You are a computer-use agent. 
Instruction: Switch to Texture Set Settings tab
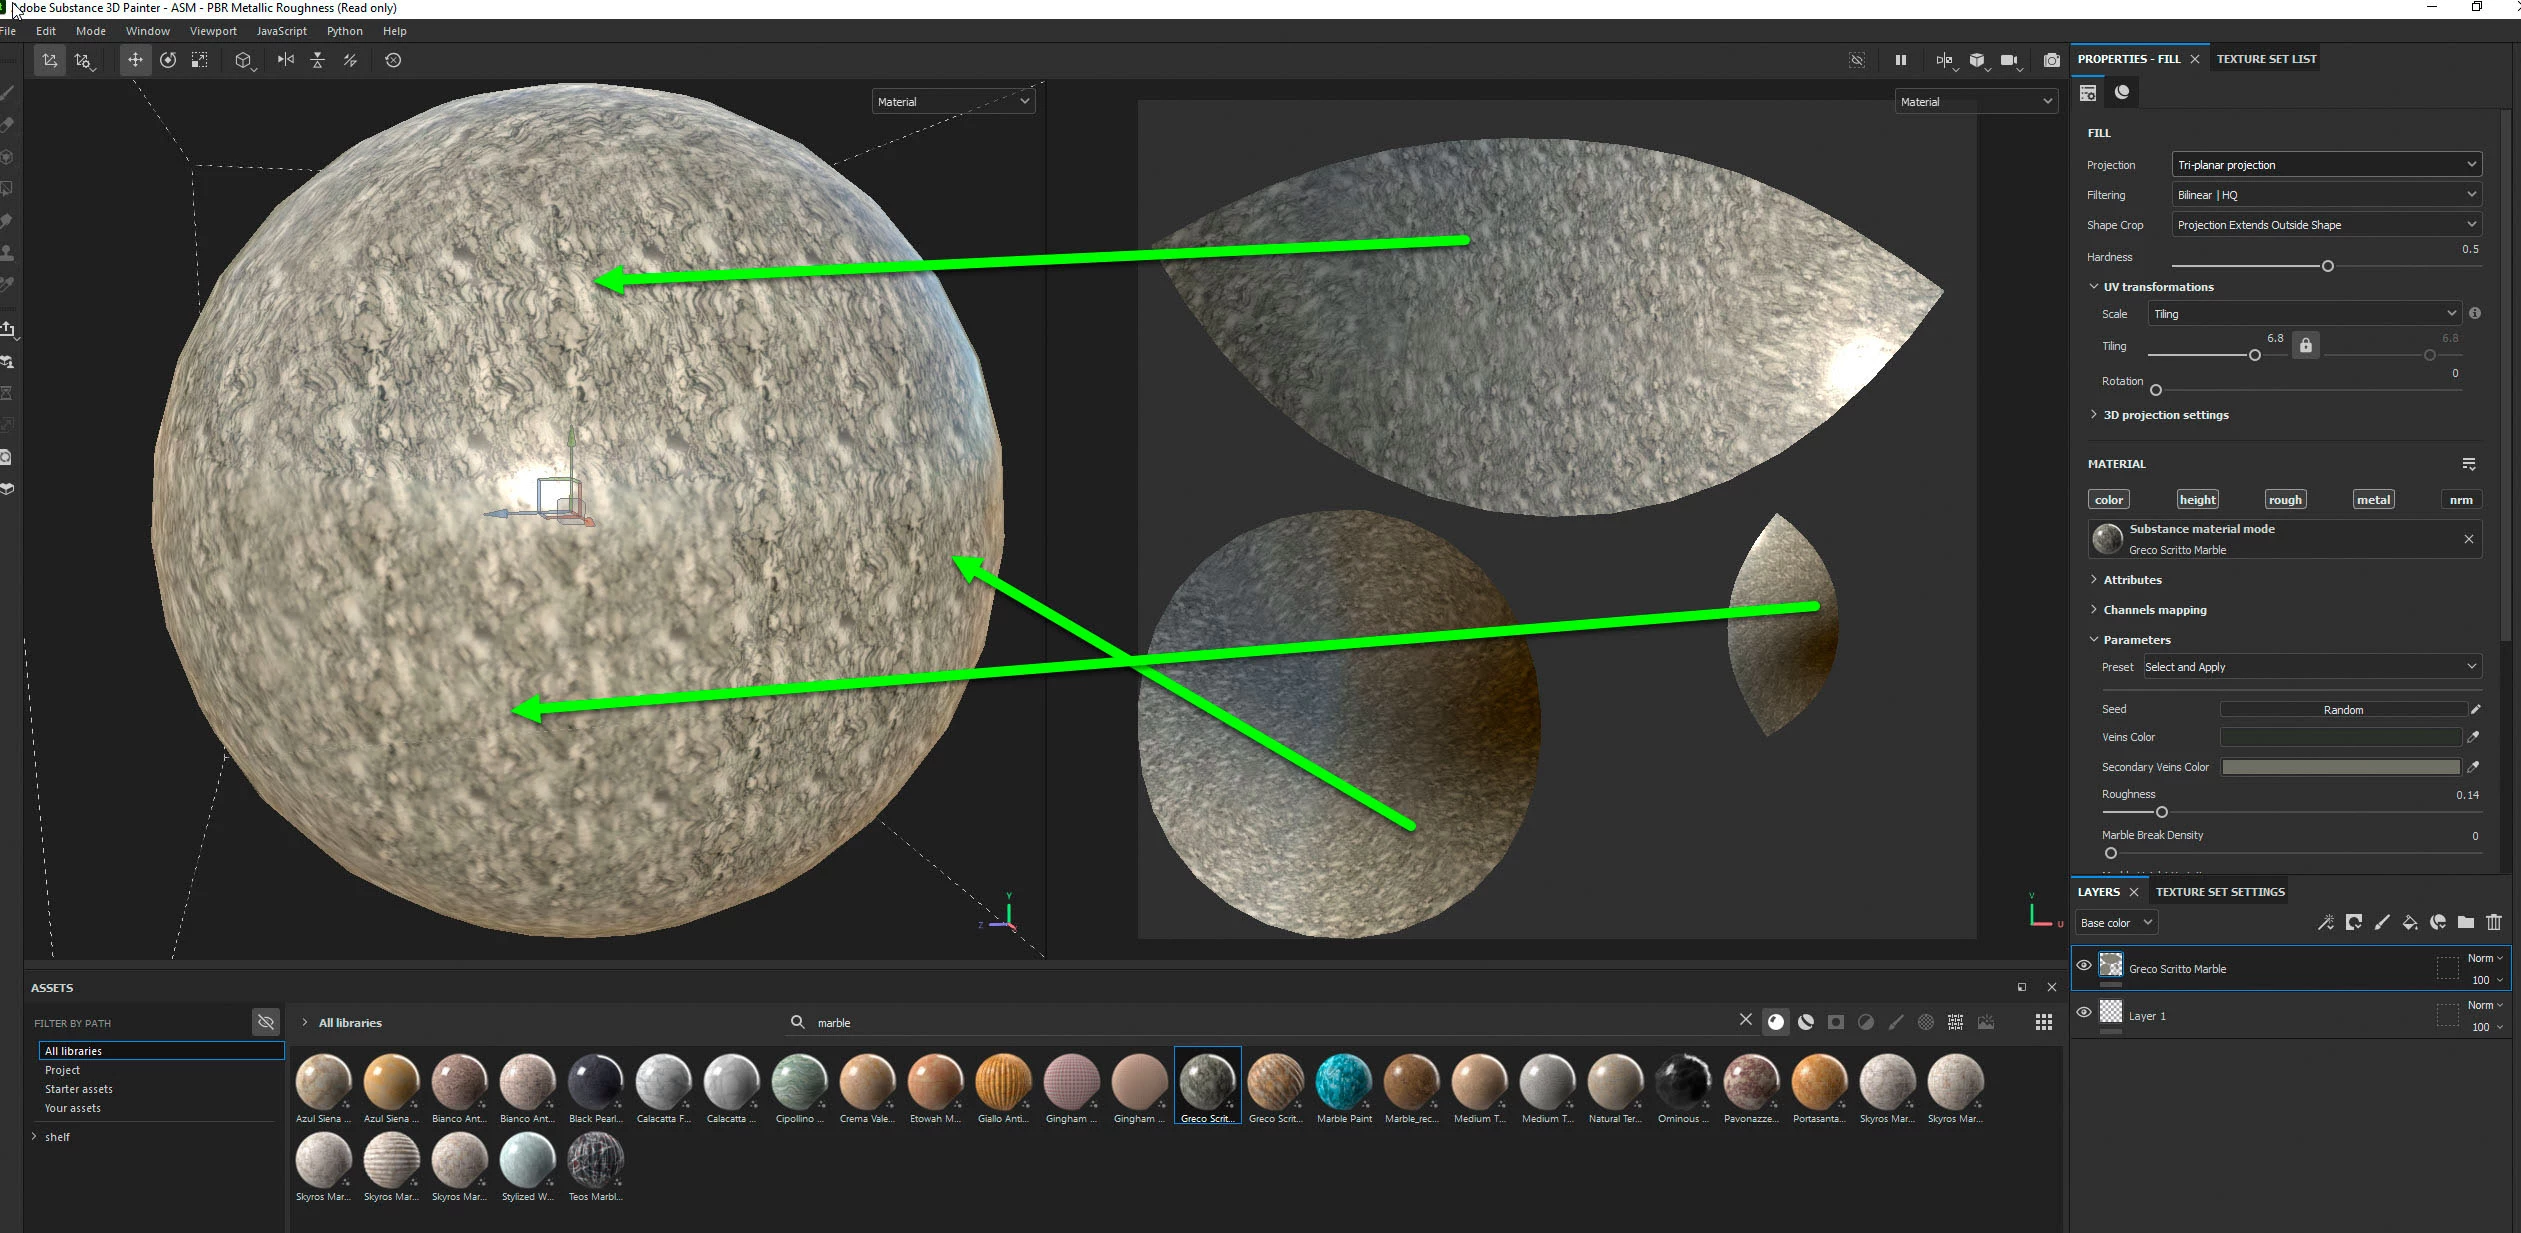(2219, 892)
